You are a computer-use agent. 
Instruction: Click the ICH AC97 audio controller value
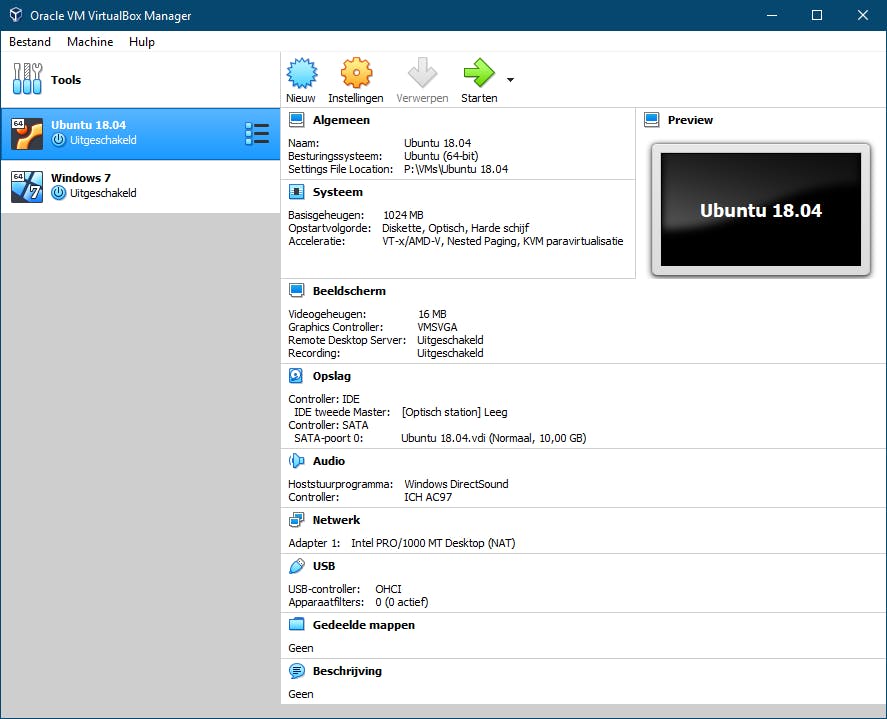[x=428, y=497]
